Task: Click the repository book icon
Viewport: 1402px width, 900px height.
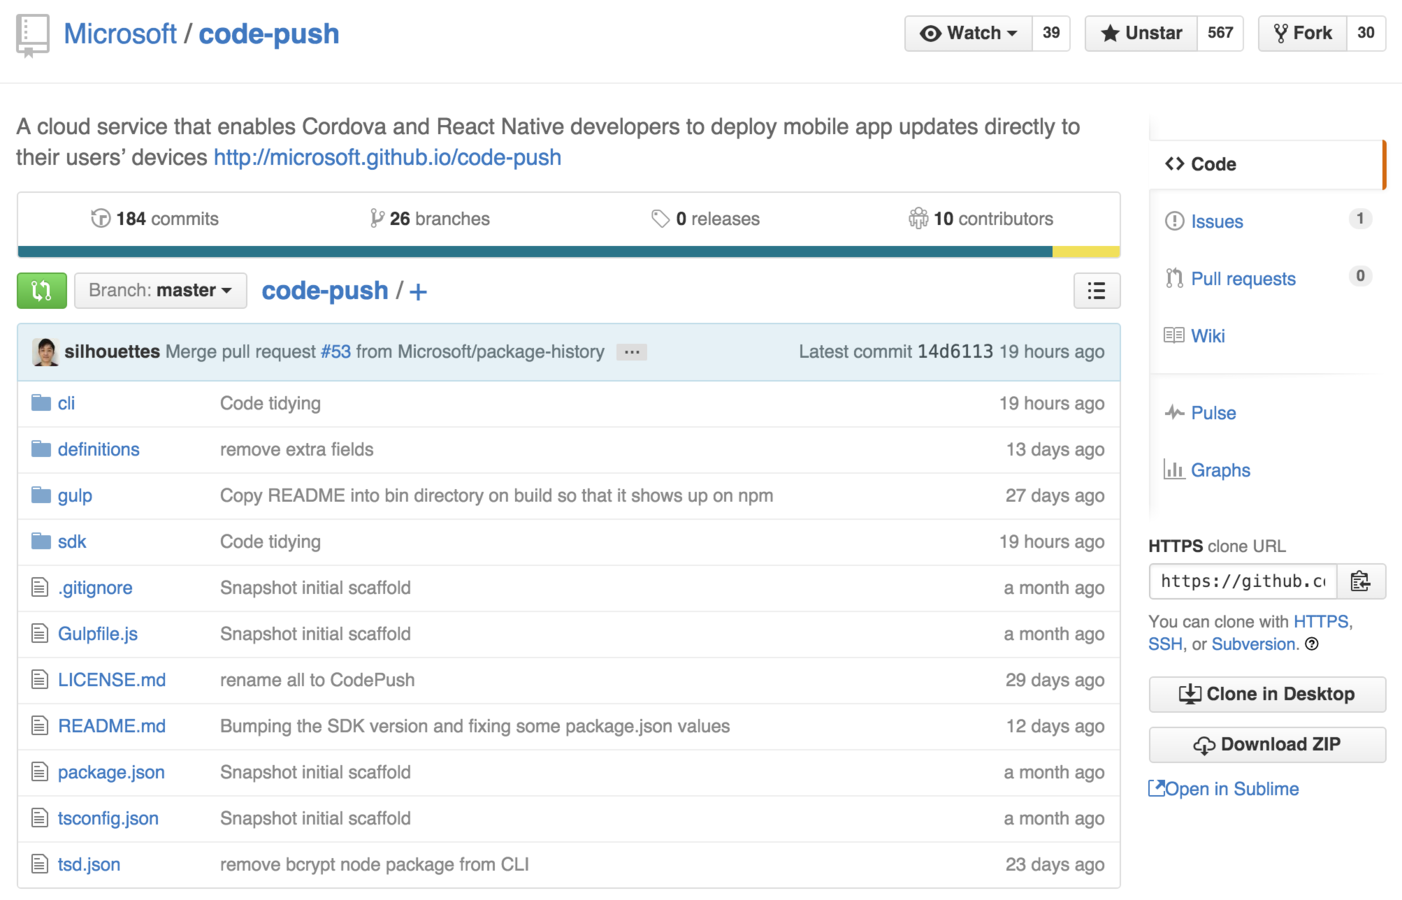Action: click(x=32, y=36)
